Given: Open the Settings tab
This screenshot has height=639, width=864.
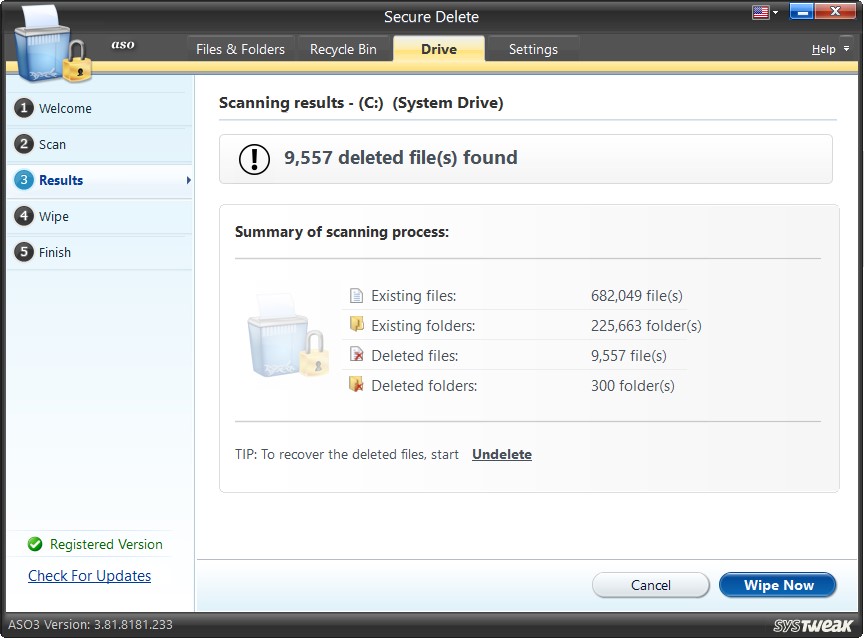Looking at the screenshot, I should click(533, 48).
